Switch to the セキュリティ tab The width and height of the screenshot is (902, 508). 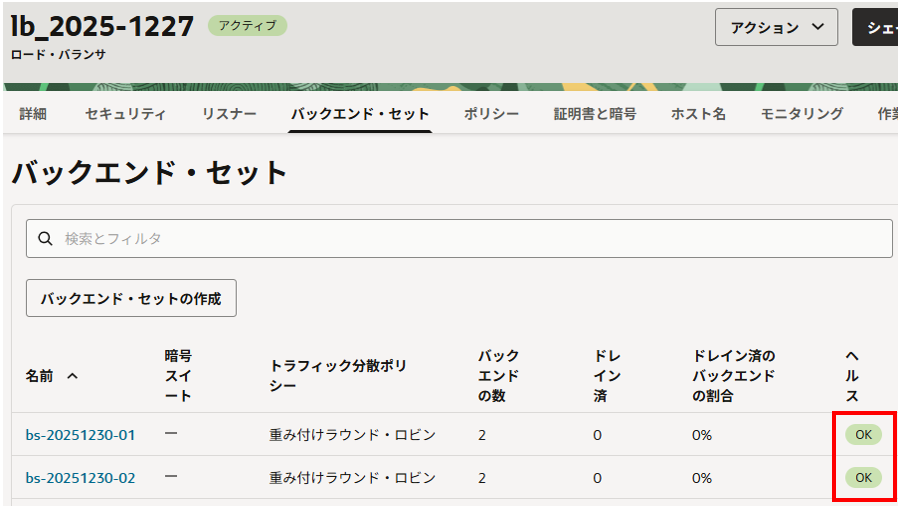(125, 114)
